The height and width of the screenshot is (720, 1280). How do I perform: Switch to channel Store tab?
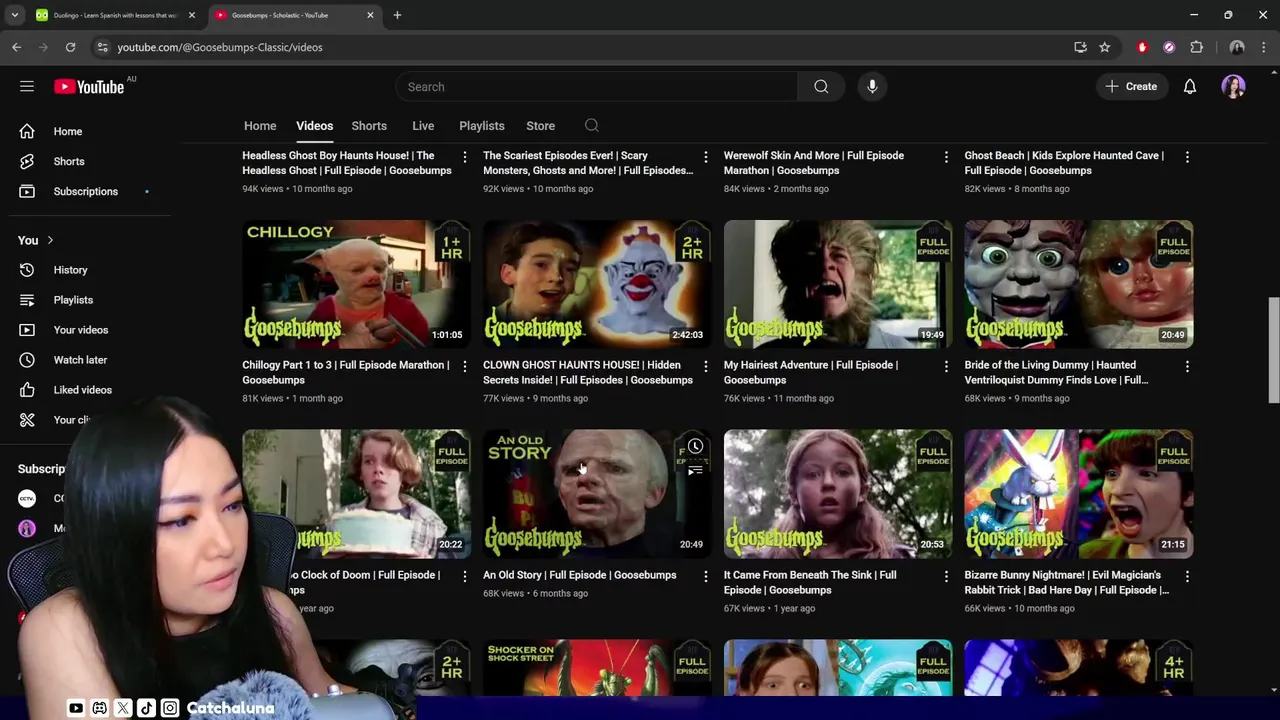coord(540,126)
